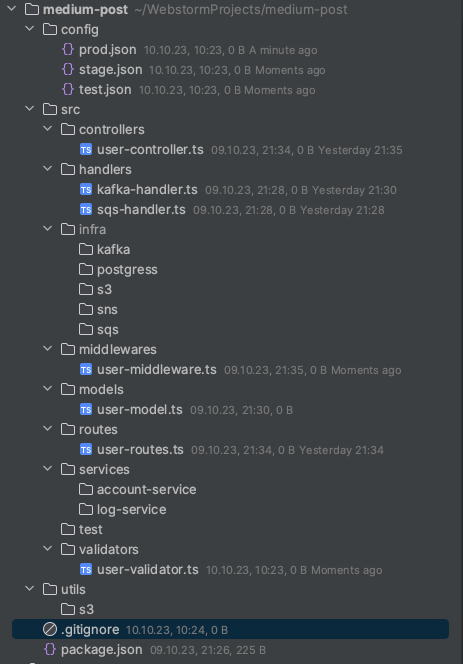
Task: Select user-middleware.ts in the tree
Action: click(157, 370)
